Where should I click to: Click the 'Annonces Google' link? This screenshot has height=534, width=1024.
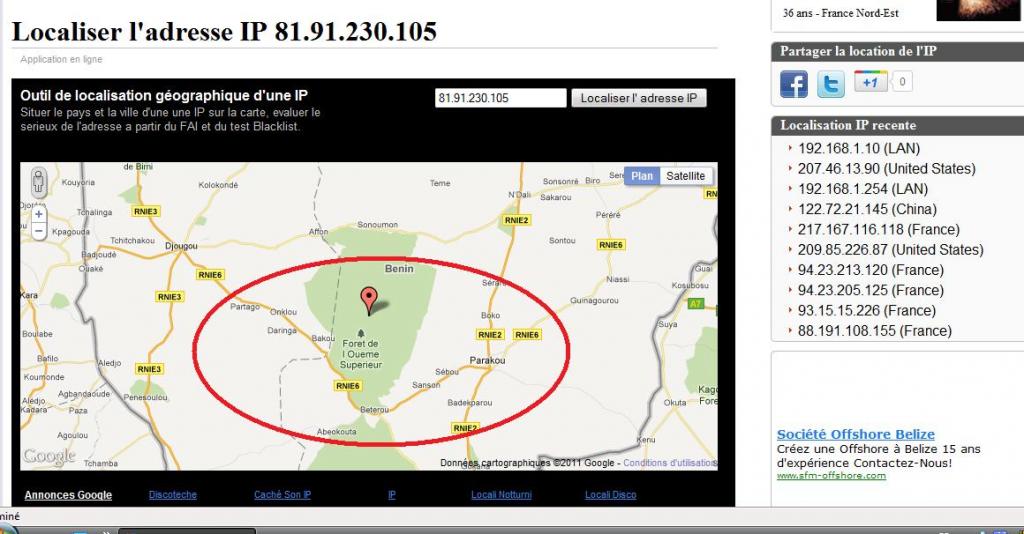[x=68, y=495]
